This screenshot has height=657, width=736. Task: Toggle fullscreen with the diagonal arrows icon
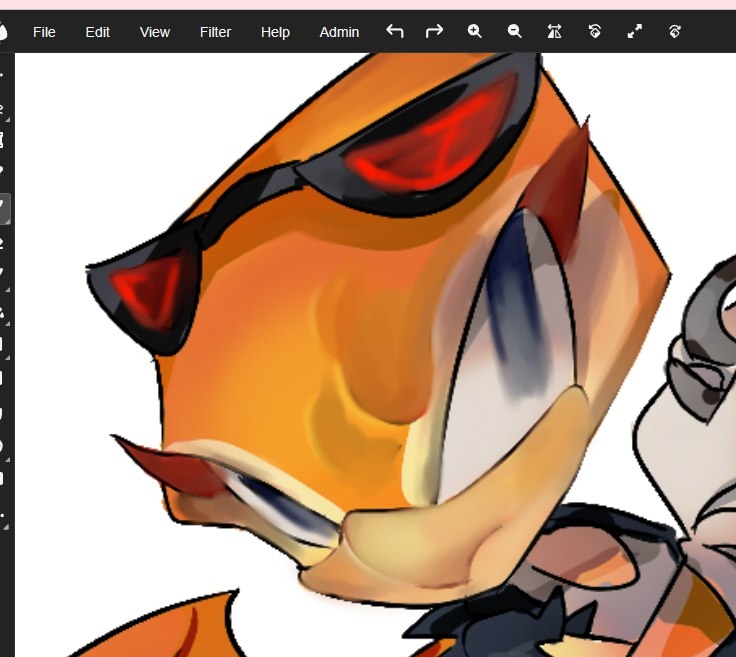(635, 32)
